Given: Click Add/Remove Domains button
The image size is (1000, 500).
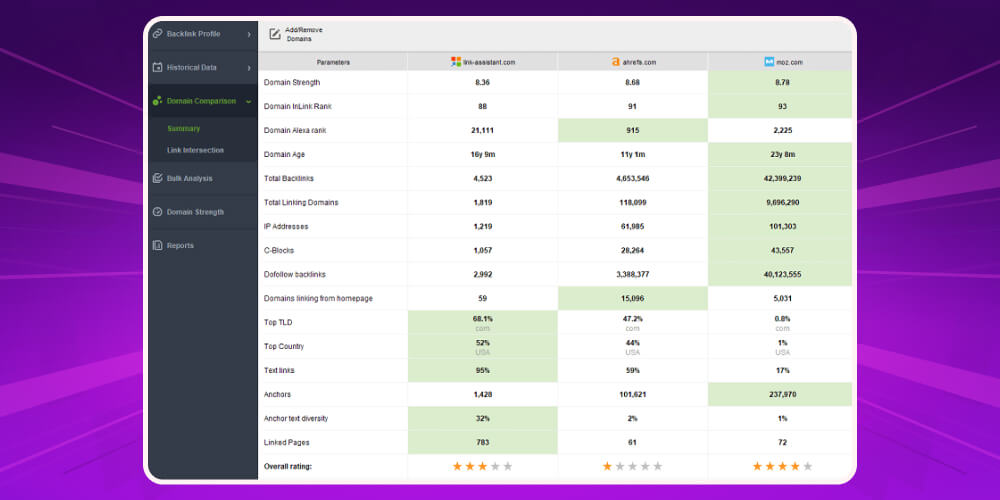Looking at the screenshot, I should click(x=296, y=34).
